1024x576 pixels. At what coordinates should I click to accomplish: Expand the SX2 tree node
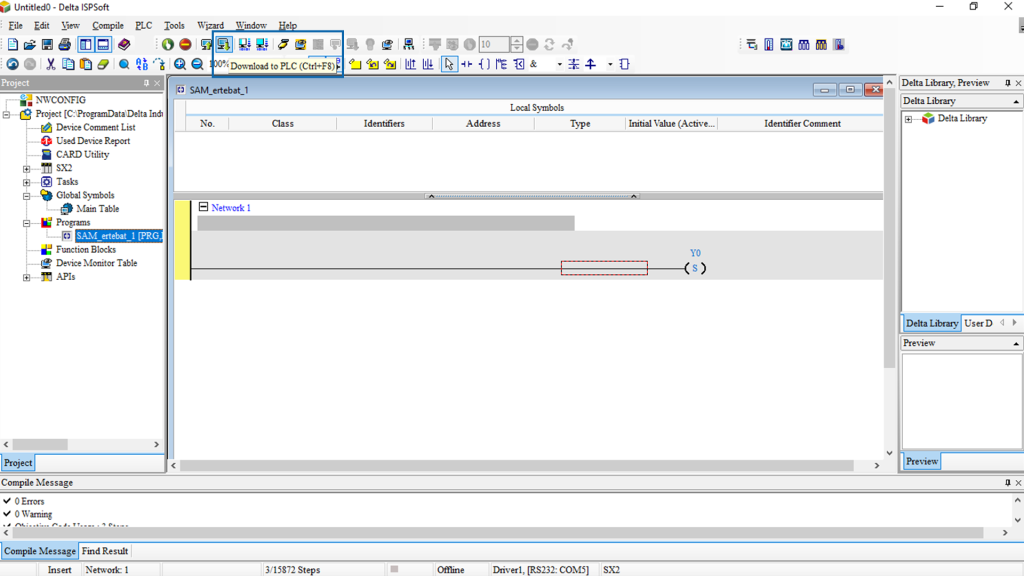pyautogui.click(x=27, y=168)
